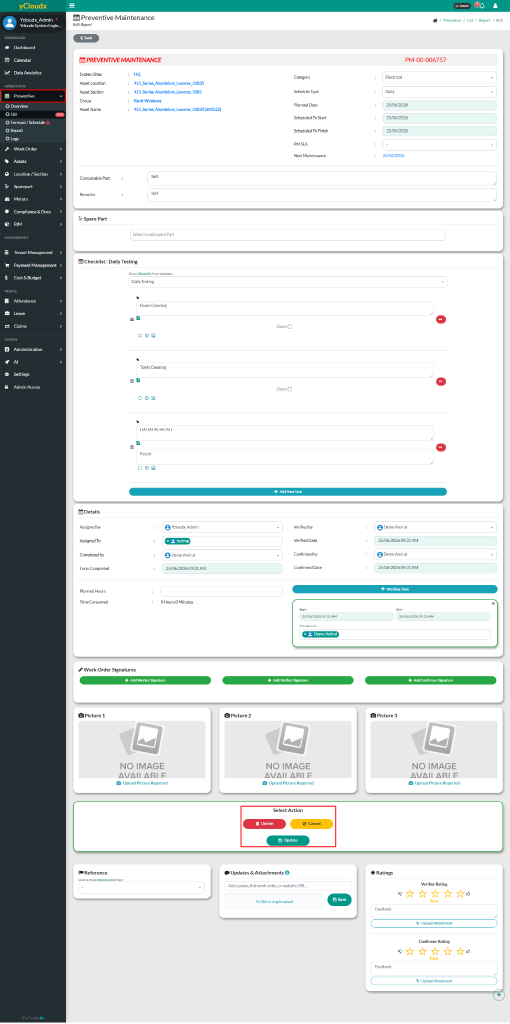
Task: Open the Schedule Type dropdown showing Daily
Action: click(x=441, y=92)
